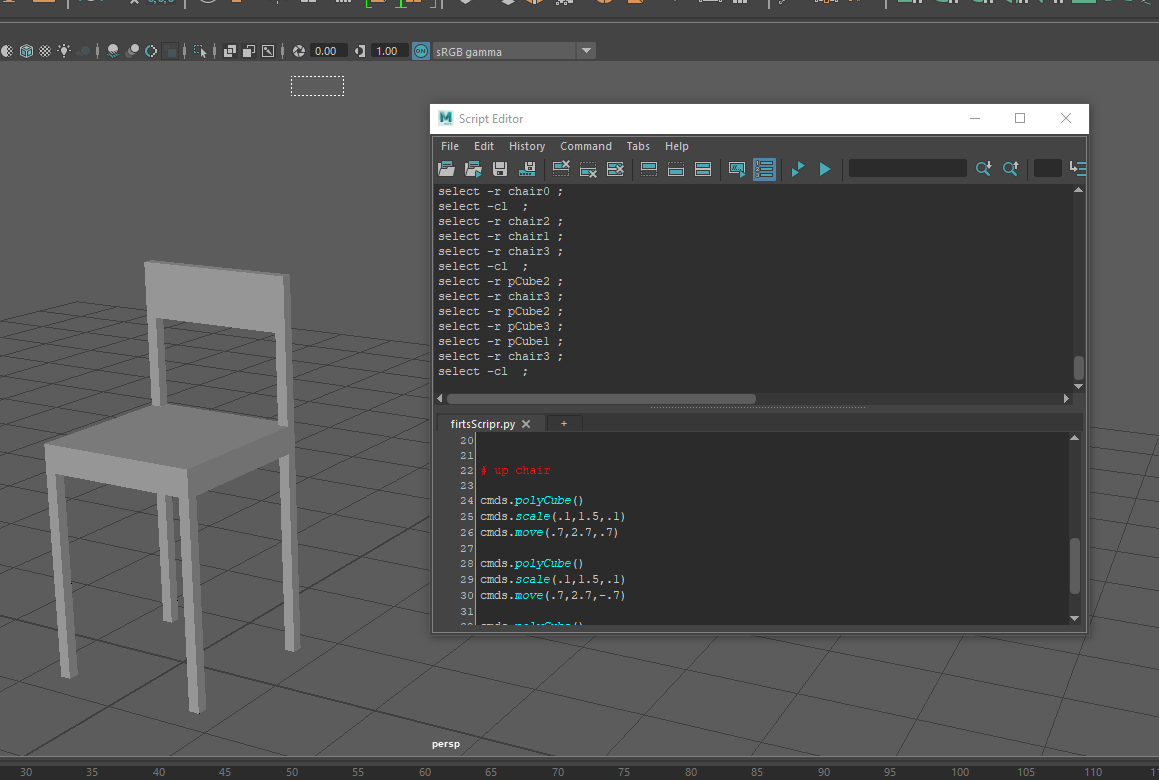Close the firtsScripr.py tab
This screenshot has height=780, width=1159.
click(x=526, y=424)
